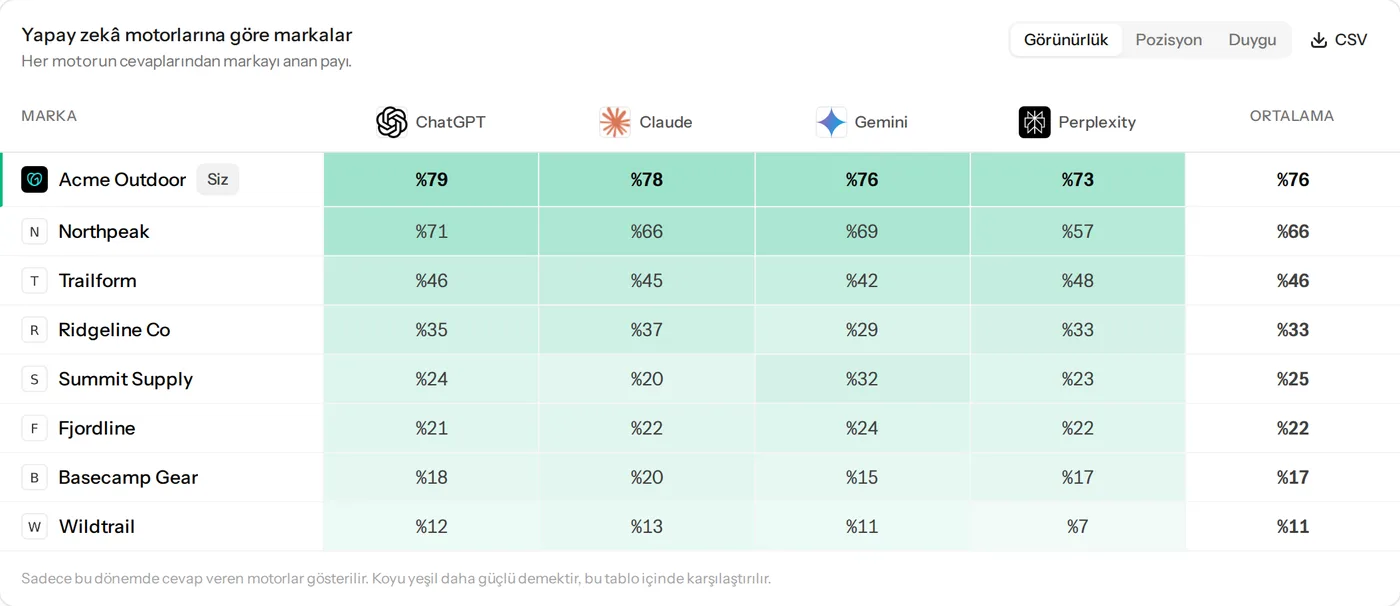The image size is (1400, 606).
Task: Switch to the Görünürlük view
Action: point(1066,40)
